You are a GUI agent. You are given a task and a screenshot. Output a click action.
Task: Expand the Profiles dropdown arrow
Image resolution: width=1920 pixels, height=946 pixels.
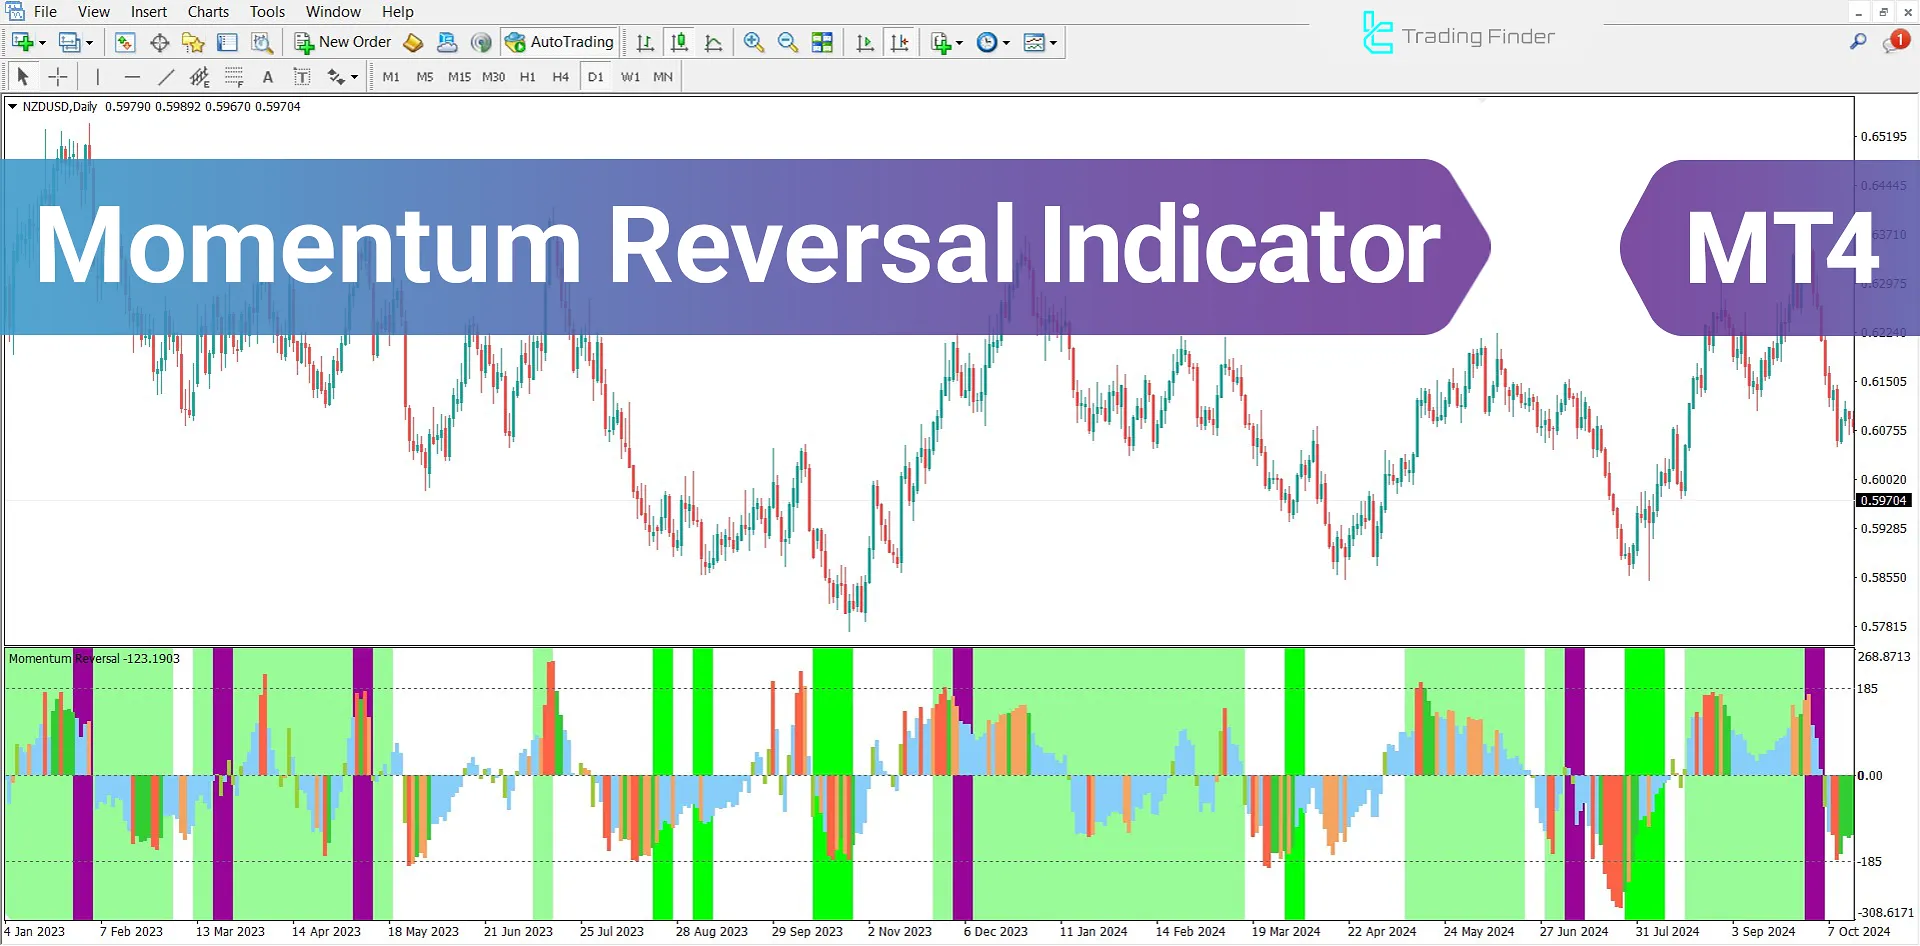point(89,43)
